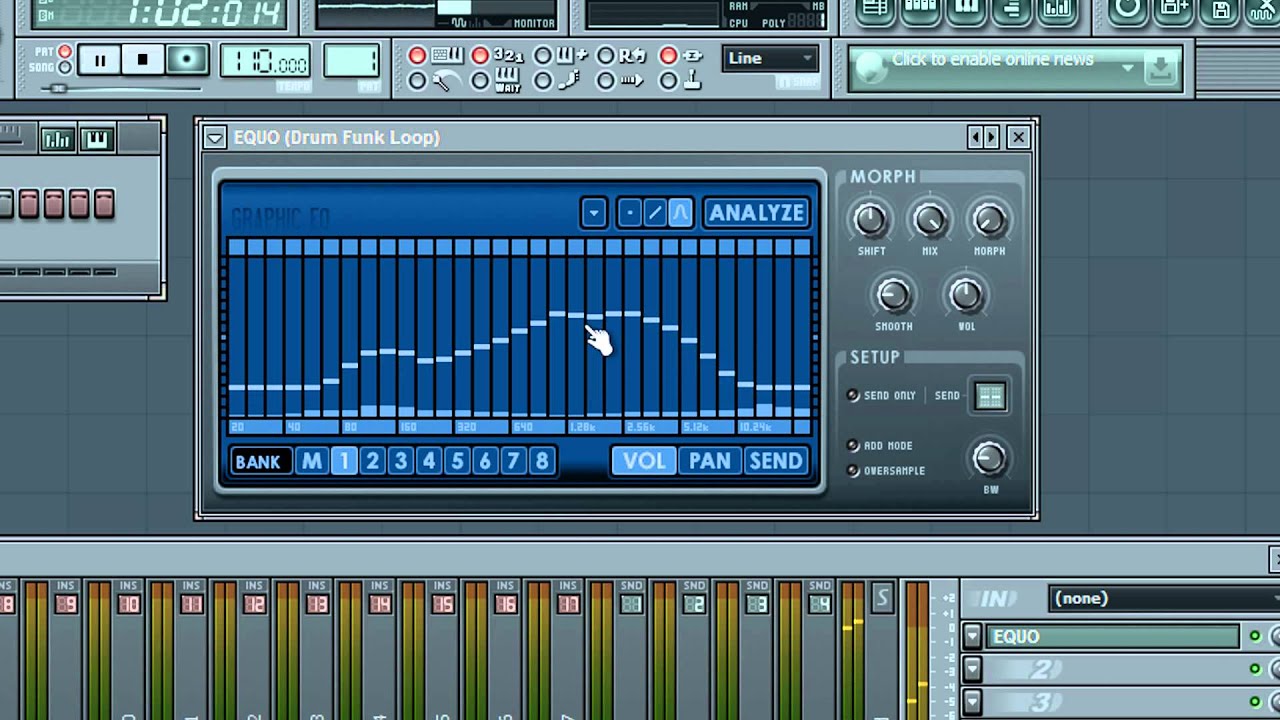Image resolution: width=1280 pixels, height=720 pixels.
Task: Enable the SEND ONLY option
Action: pos(853,396)
